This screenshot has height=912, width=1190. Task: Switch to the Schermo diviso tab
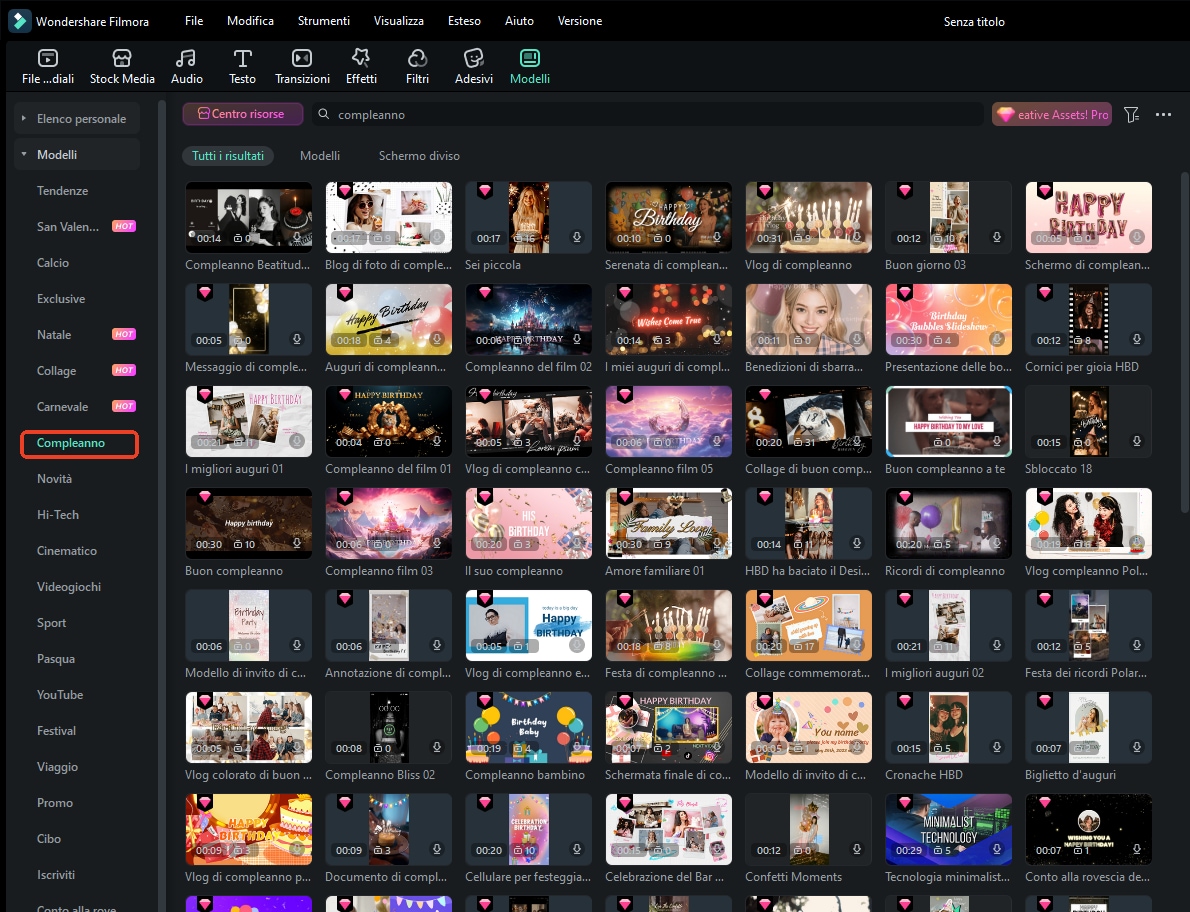419,156
